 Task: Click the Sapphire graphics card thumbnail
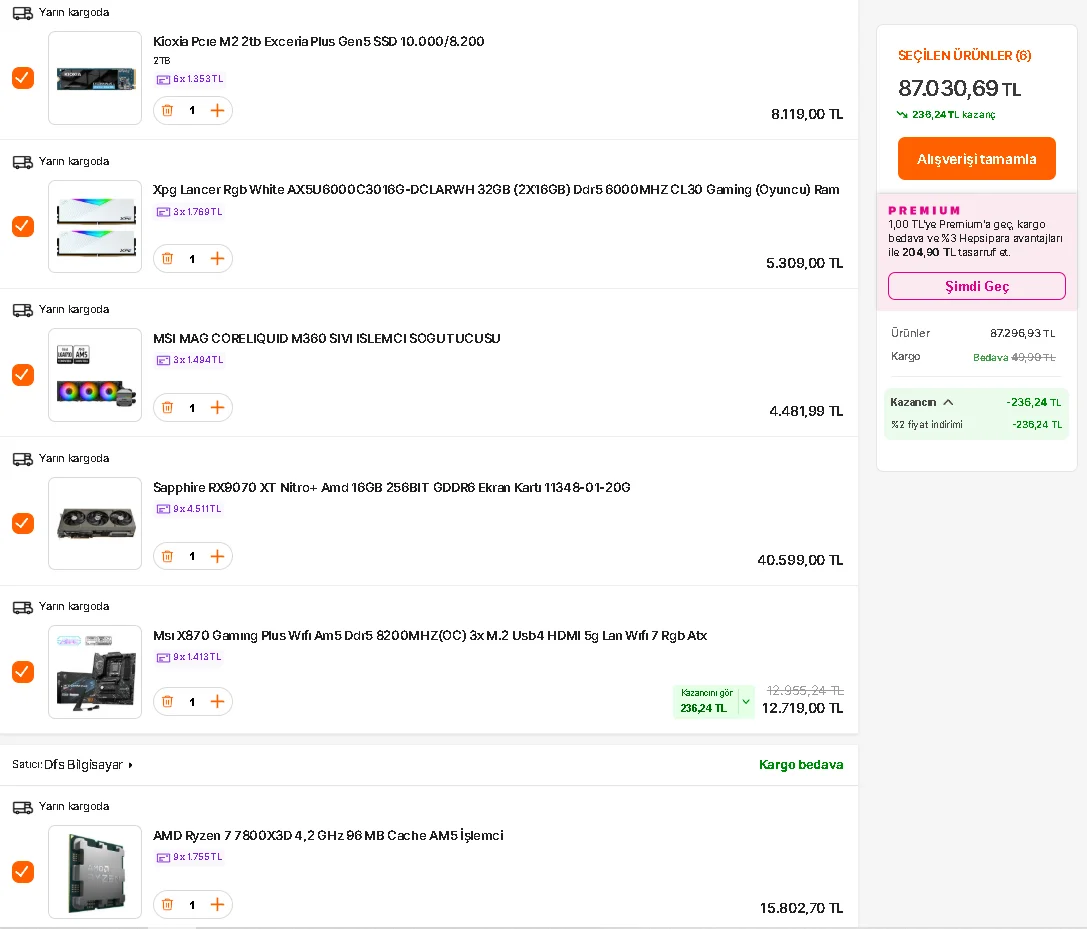pyautogui.click(x=95, y=523)
